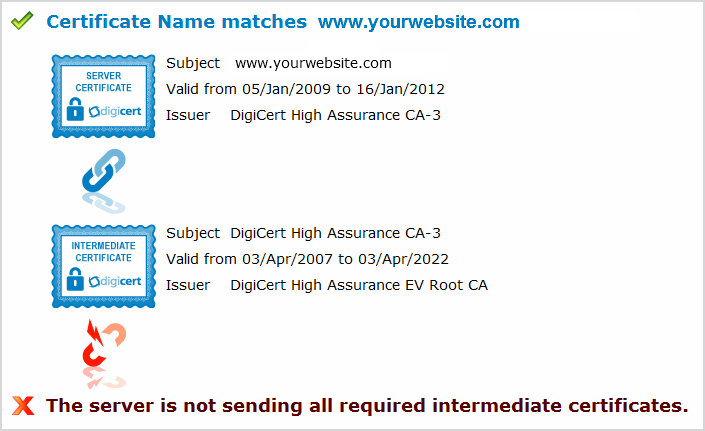The width and height of the screenshot is (705, 431).
Task: Click the Intermediate Certificate badge
Action: coord(103,265)
